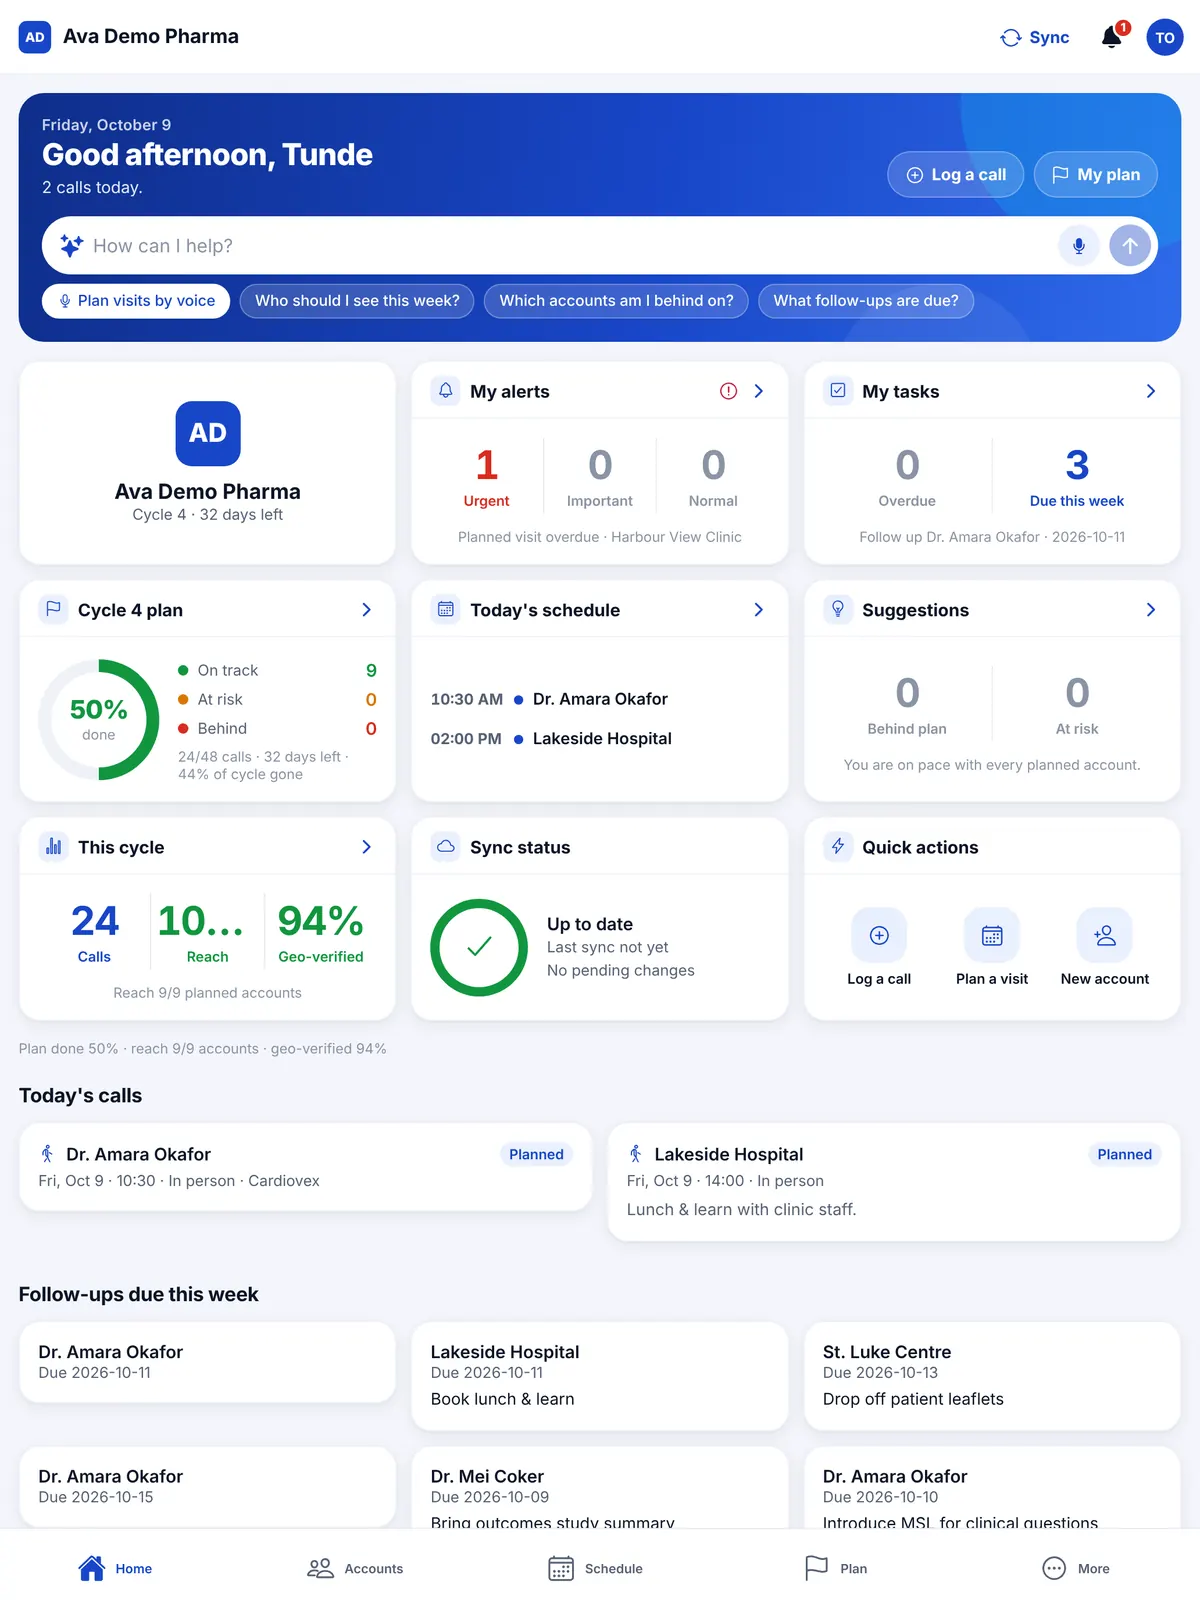
Task: Switch to the Schedule tab
Action: (x=595, y=1568)
